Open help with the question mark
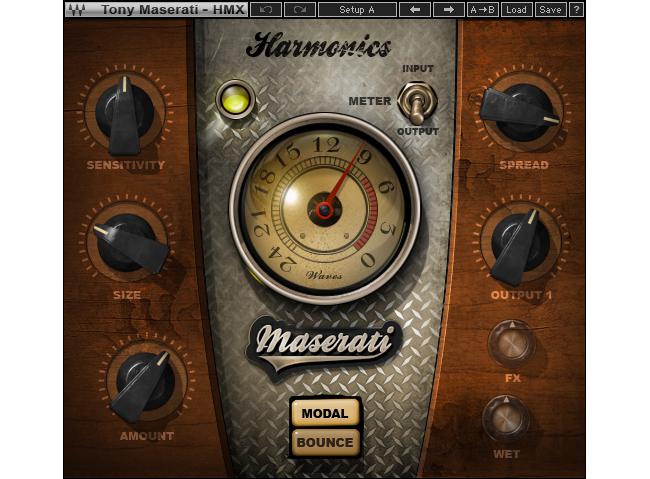 pyautogui.click(x=577, y=10)
